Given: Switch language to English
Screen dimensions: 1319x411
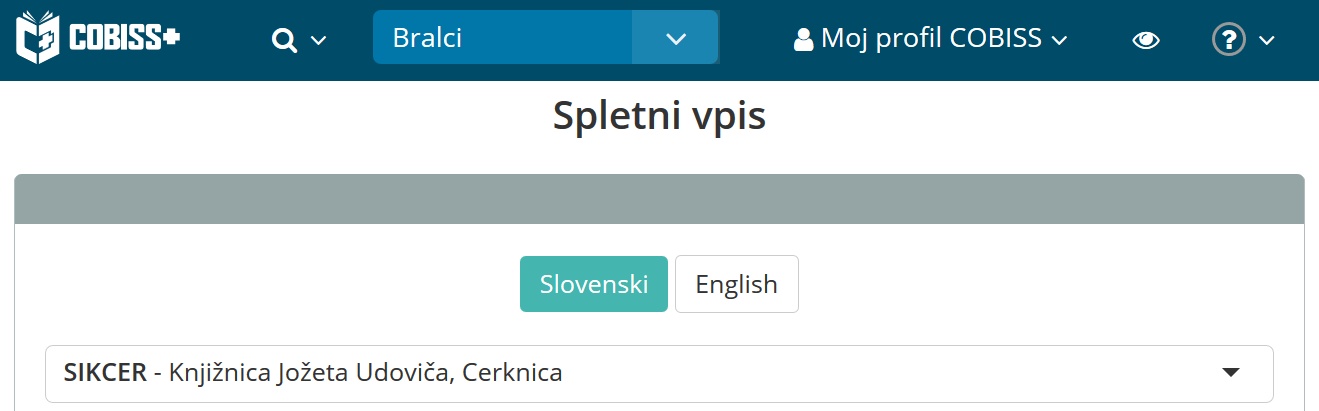Looking at the screenshot, I should pos(737,284).
